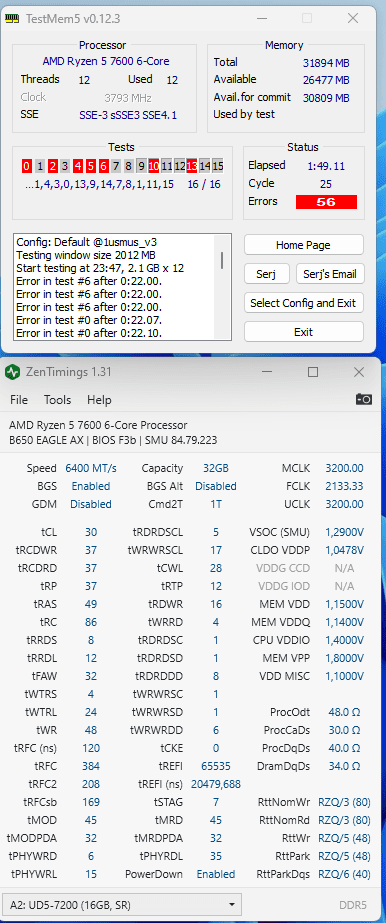386x923 pixels.
Task: Click the GDM Disabled value
Action: (91, 504)
